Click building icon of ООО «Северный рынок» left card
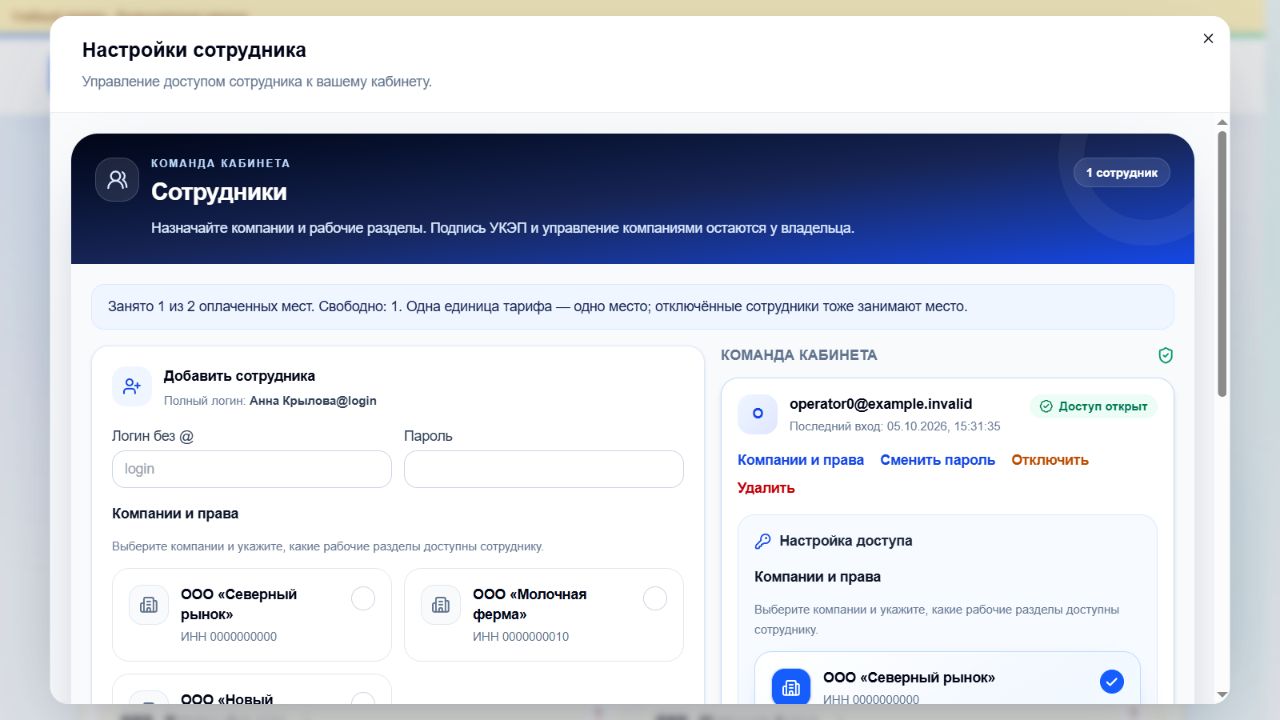The width and height of the screenshot is (1280, 720). click(x=149, y=605)
